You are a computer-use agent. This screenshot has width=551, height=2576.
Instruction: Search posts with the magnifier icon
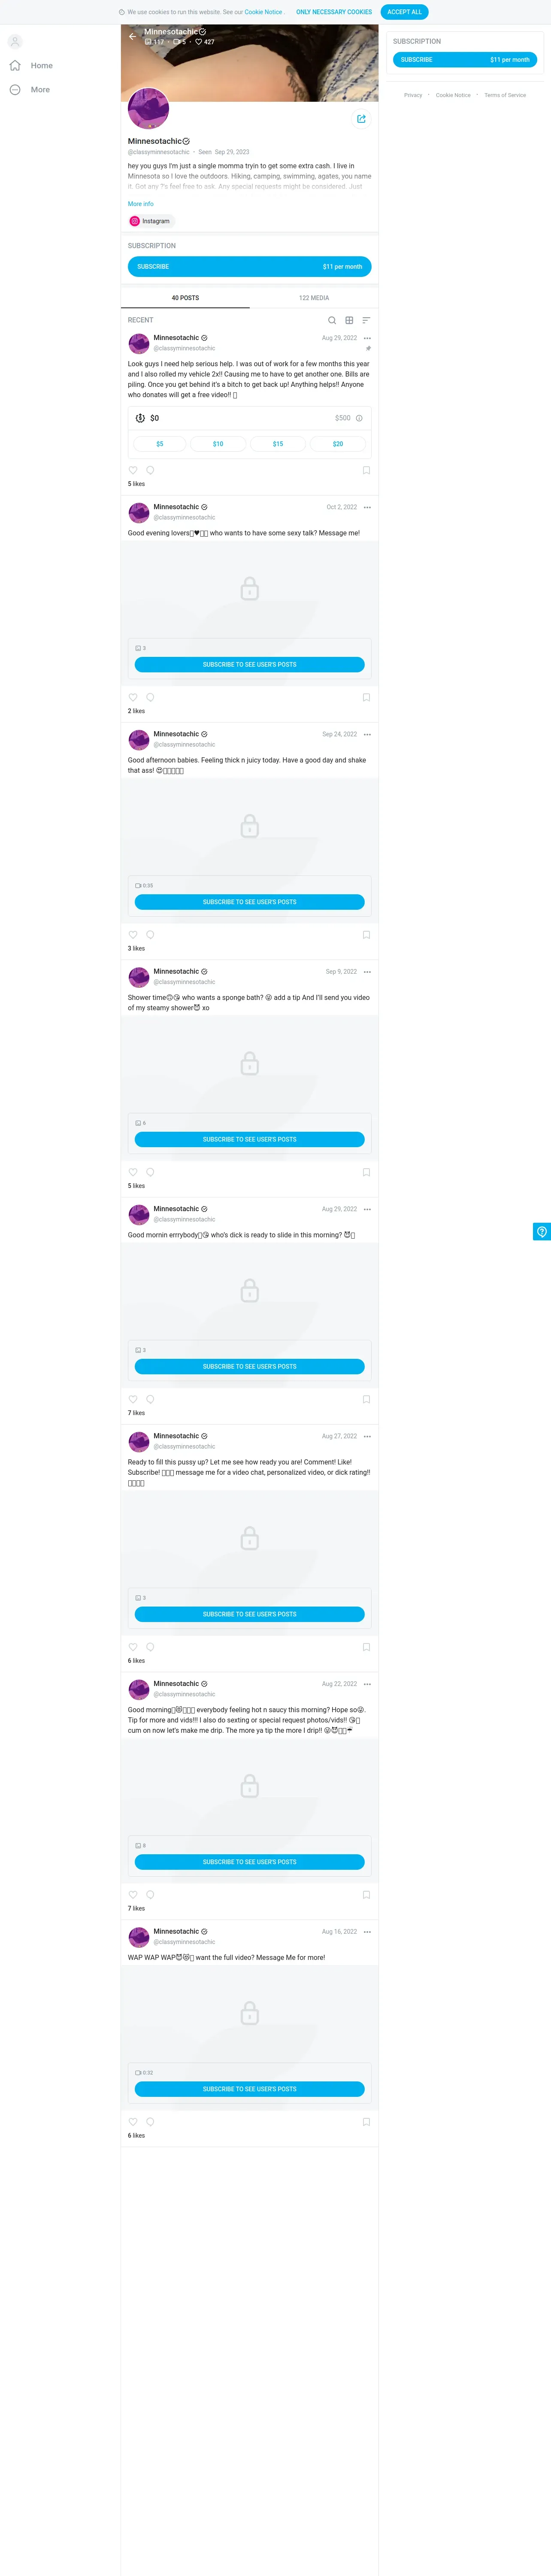tap(332, 320)
